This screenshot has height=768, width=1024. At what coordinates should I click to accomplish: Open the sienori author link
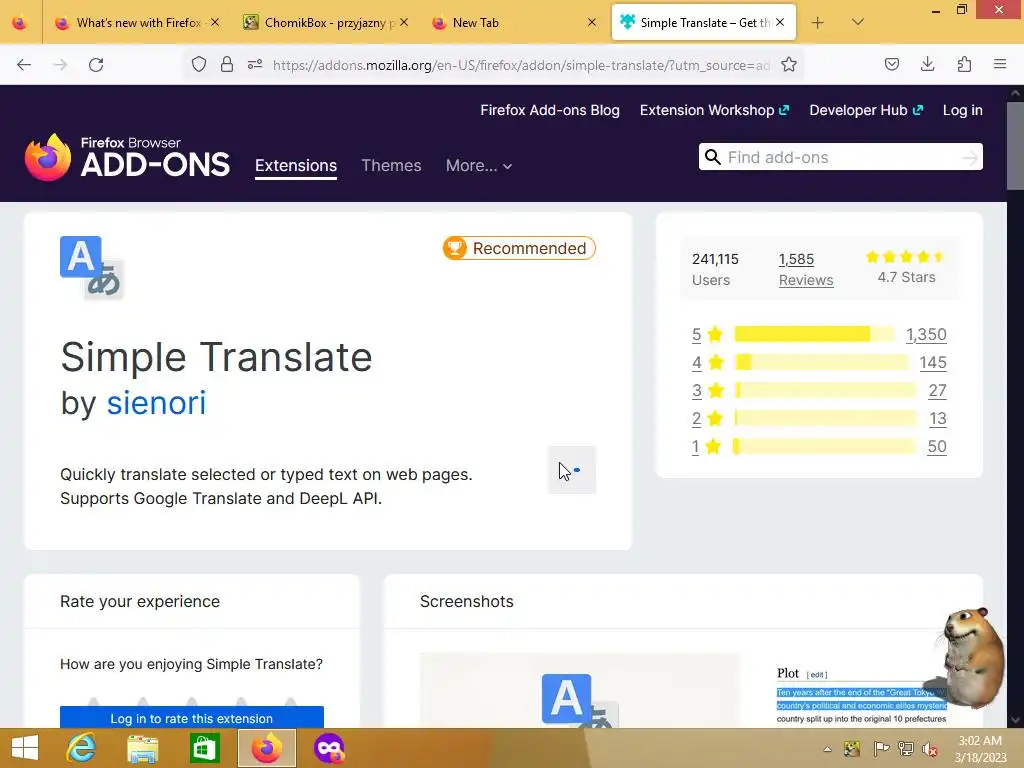tap(156, 402)
